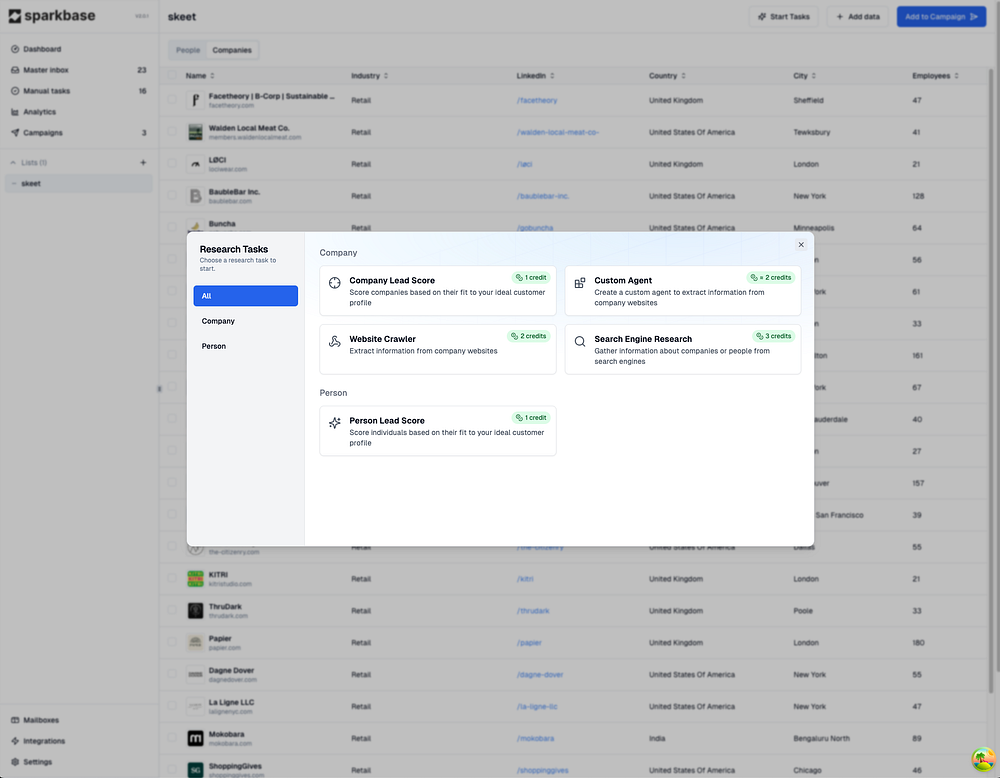Open the /mokobara LinkedIn link

pos(536,738)
